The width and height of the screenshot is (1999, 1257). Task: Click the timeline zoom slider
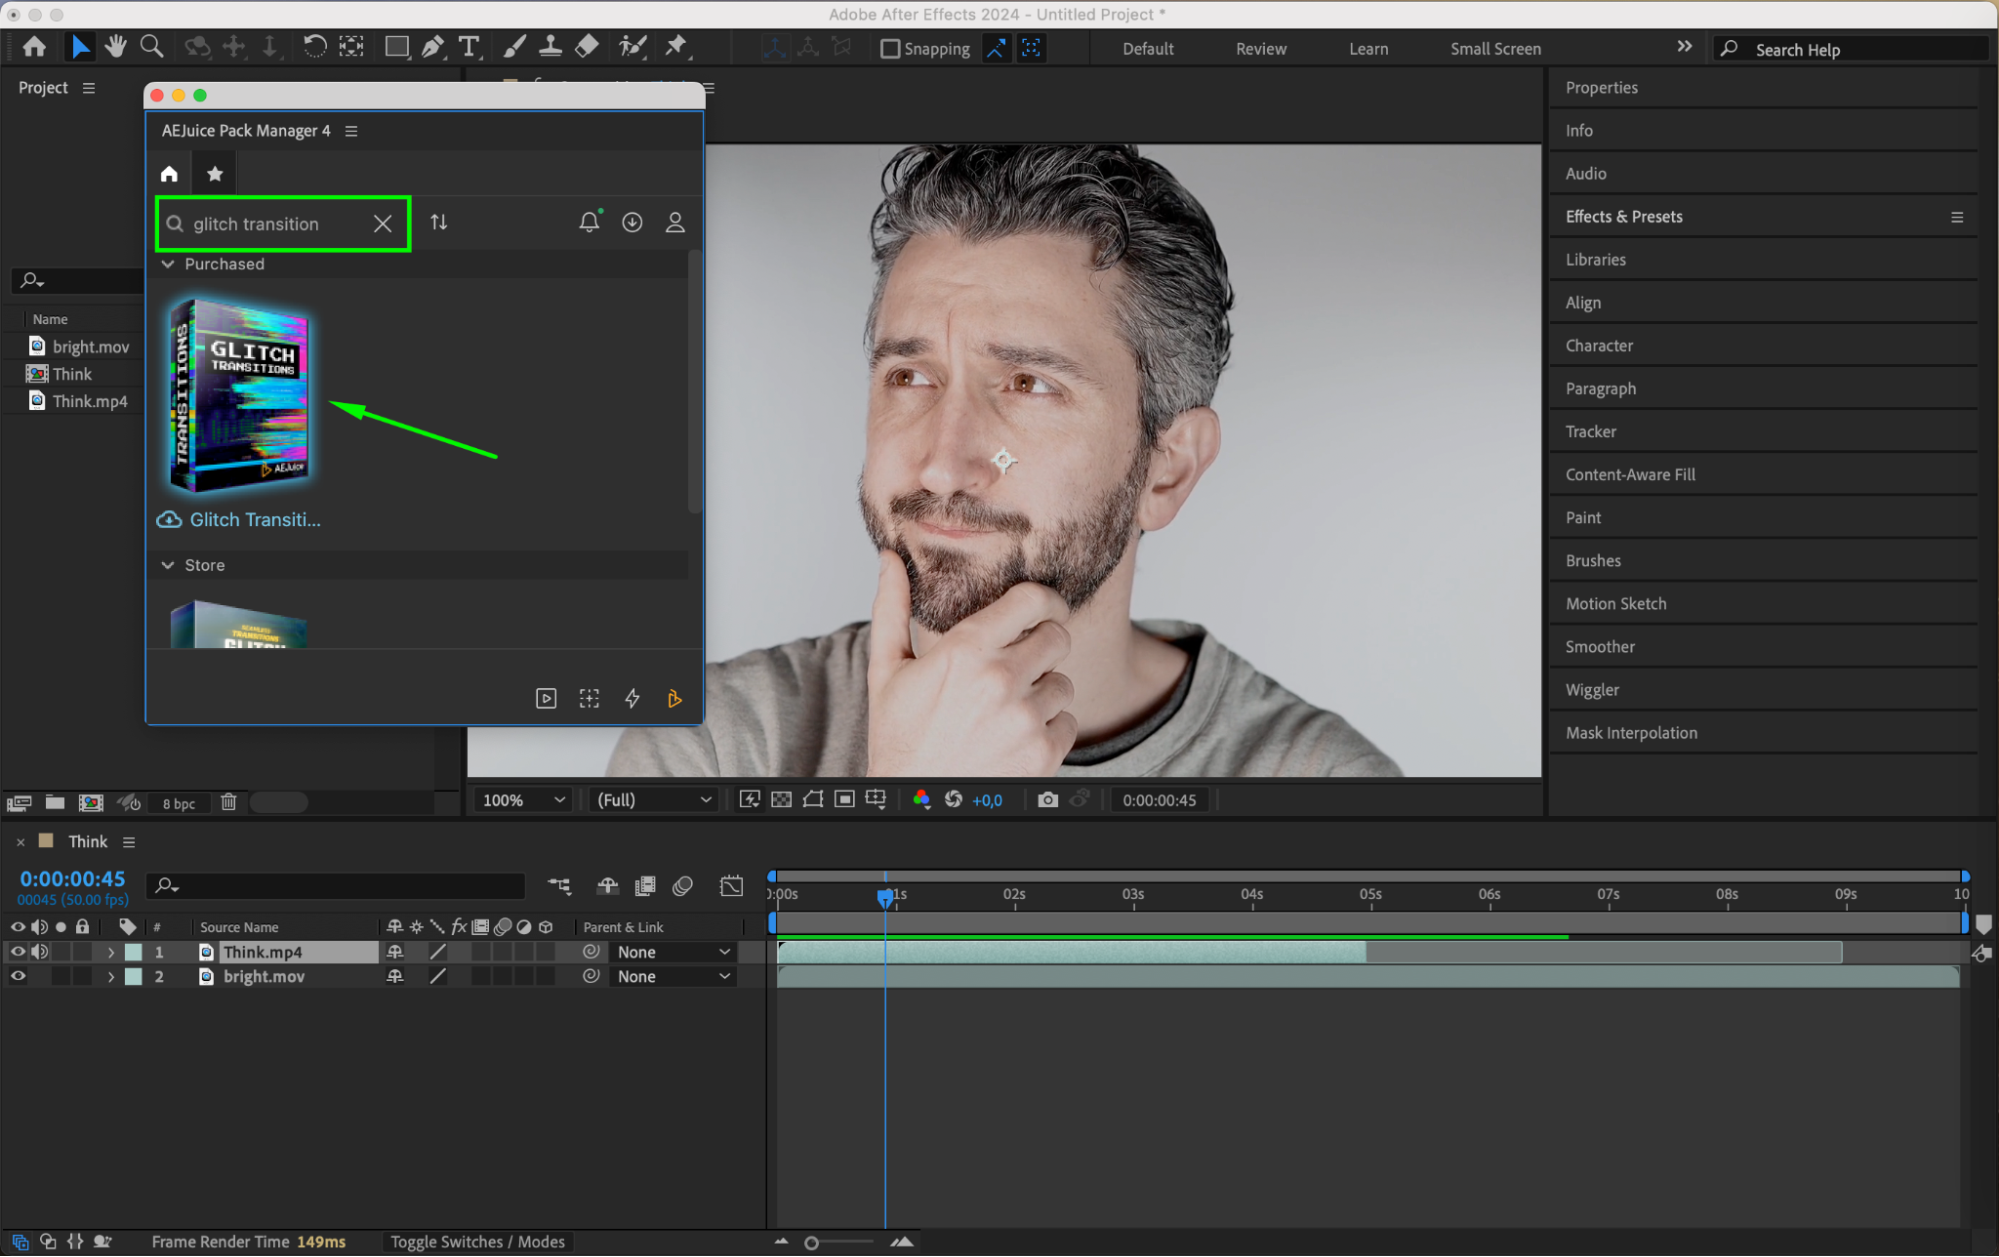click(812, 1242)
